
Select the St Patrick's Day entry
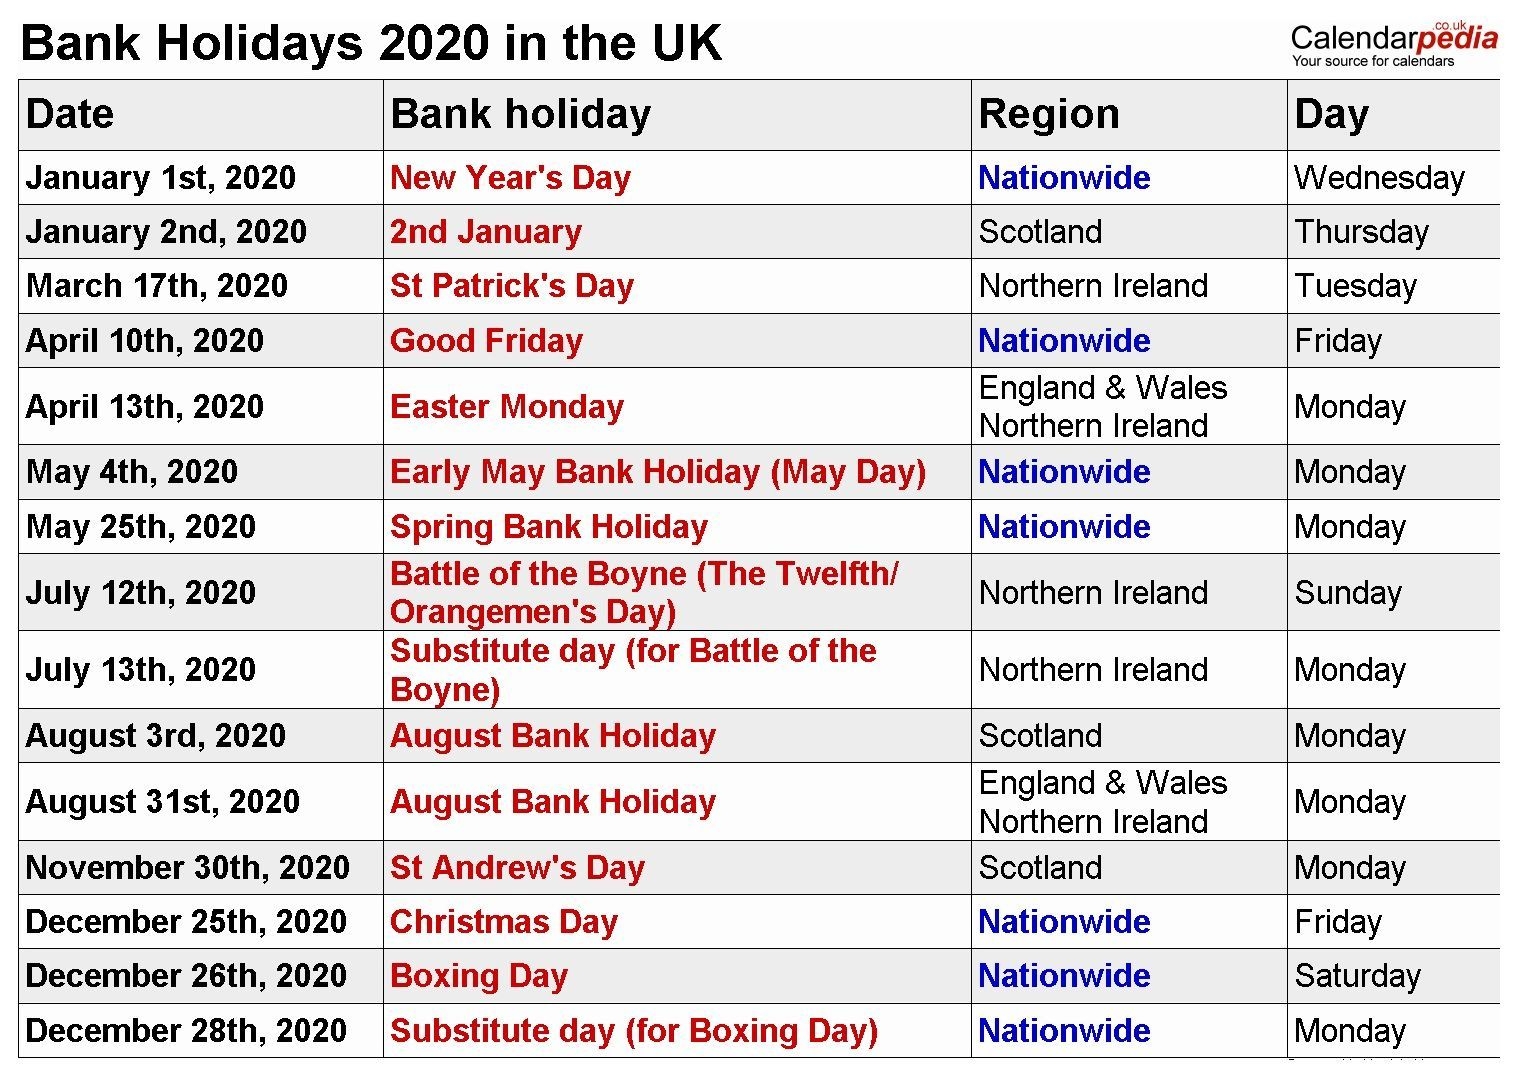[512, 286]
